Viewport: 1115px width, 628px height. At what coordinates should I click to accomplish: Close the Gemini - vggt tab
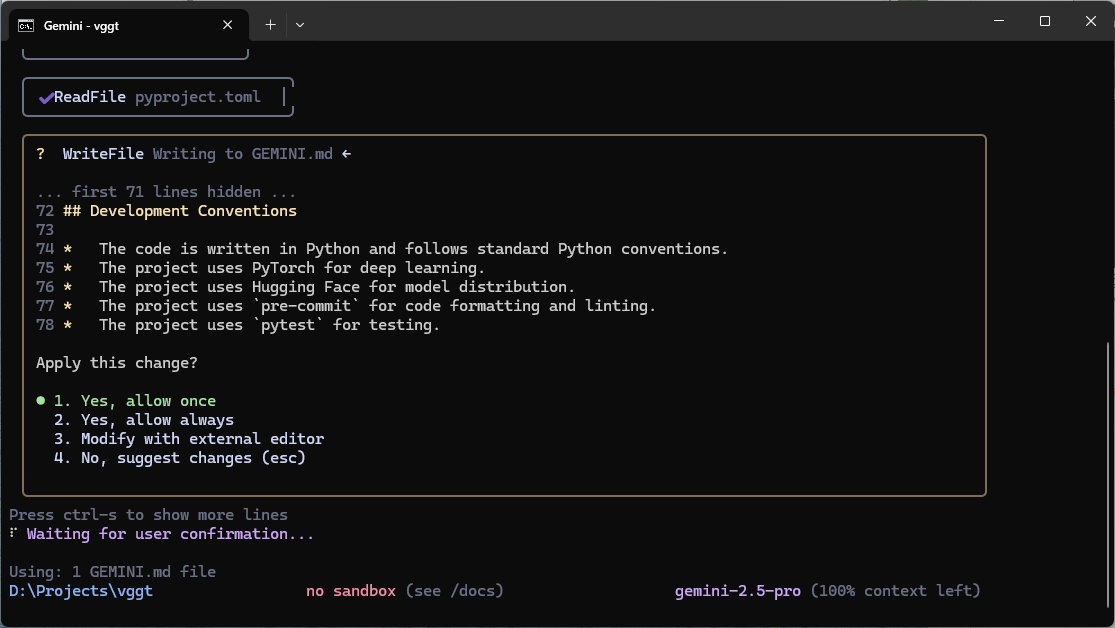228,25
